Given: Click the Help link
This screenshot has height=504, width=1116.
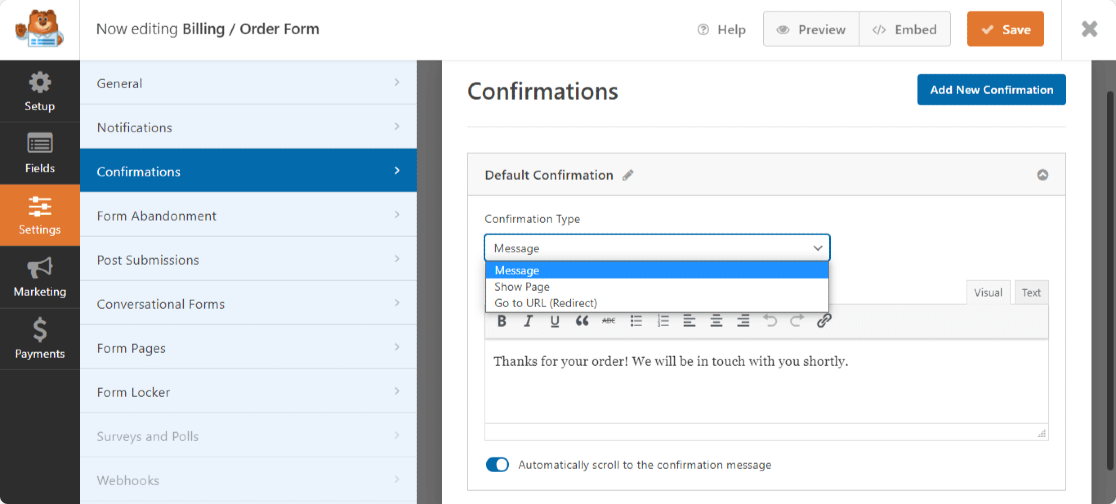Looking at the screenshot, I should pos(722,30).
